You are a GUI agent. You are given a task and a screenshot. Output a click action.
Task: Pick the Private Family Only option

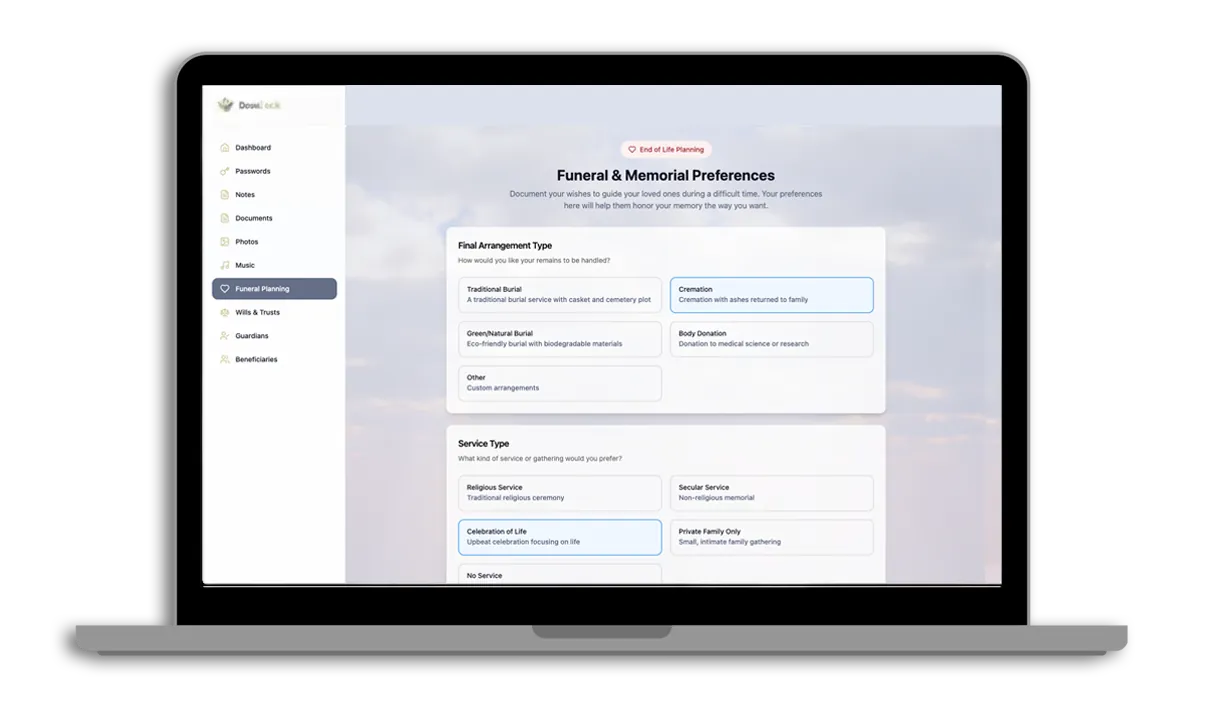point(771,537)
